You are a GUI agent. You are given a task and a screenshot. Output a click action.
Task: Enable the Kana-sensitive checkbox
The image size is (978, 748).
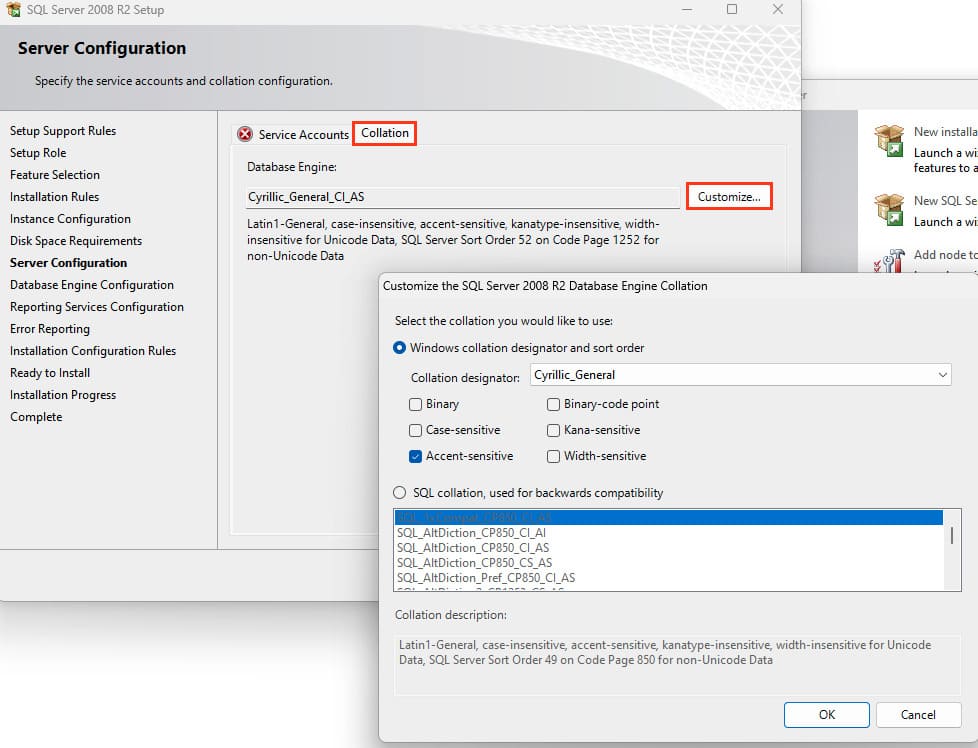pos(553,430)
